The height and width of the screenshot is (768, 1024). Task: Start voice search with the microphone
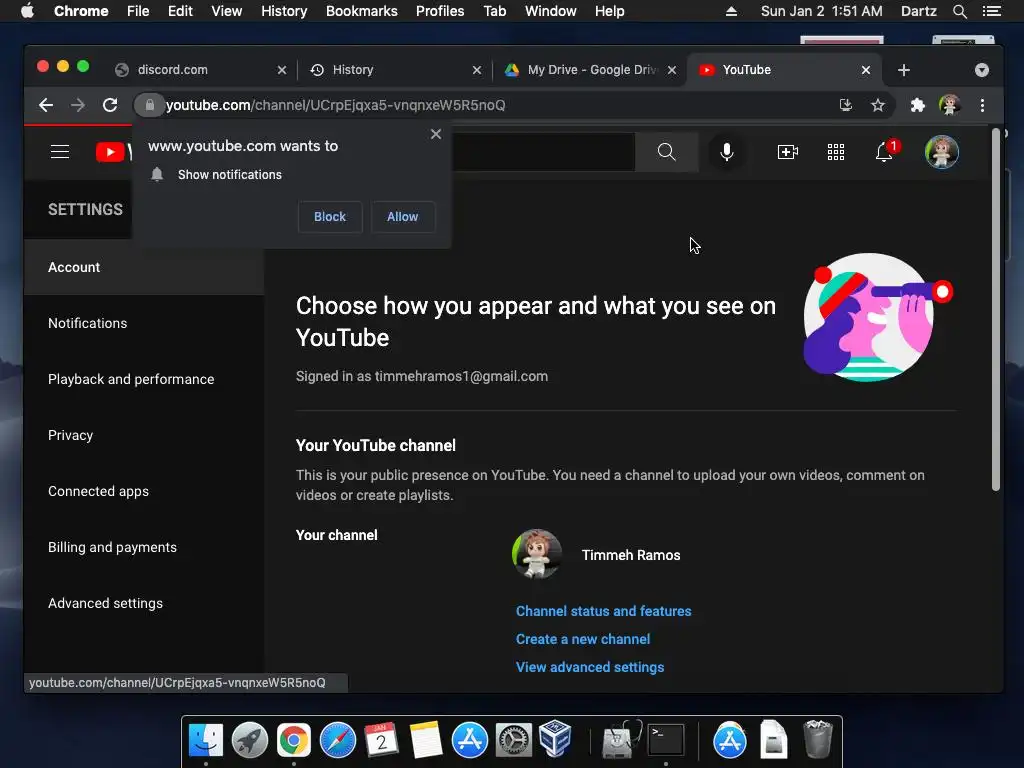(726, 152)
